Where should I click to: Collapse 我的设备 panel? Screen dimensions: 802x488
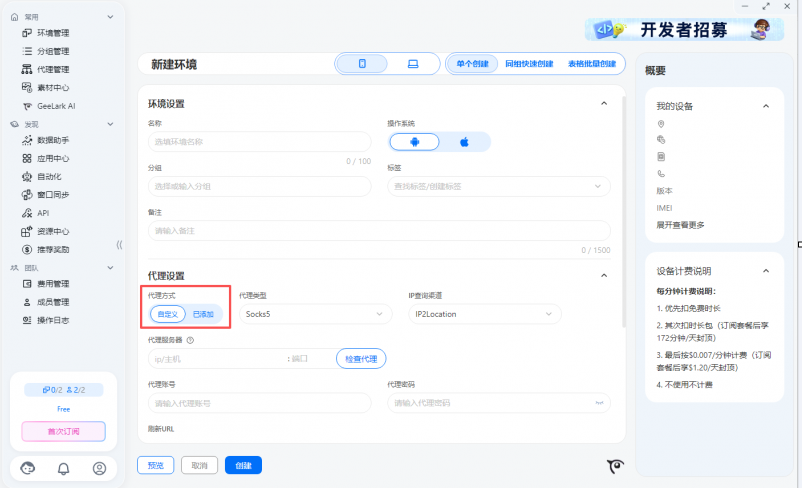766,106
